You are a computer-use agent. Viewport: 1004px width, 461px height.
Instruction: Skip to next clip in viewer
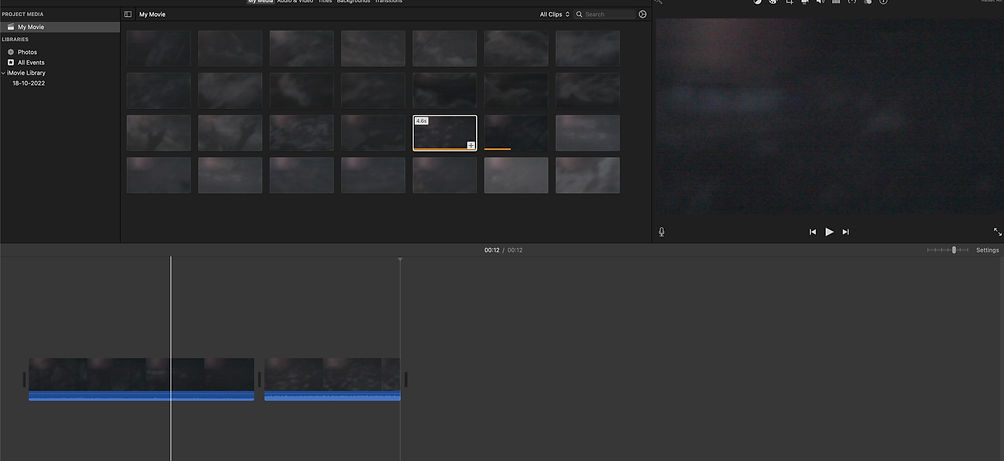coord(846,232)
